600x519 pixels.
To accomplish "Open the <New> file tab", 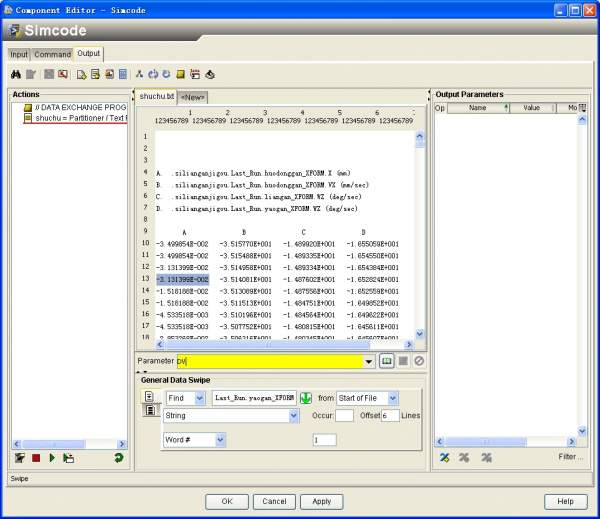I will pyautogui.click(x=193, y=97).
